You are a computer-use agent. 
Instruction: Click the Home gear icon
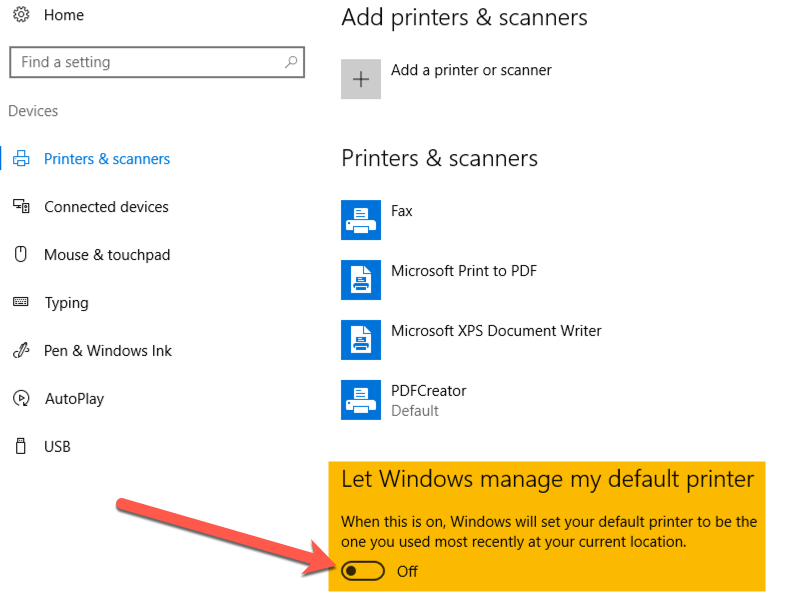pyautogui.click(x=20, y=15)
